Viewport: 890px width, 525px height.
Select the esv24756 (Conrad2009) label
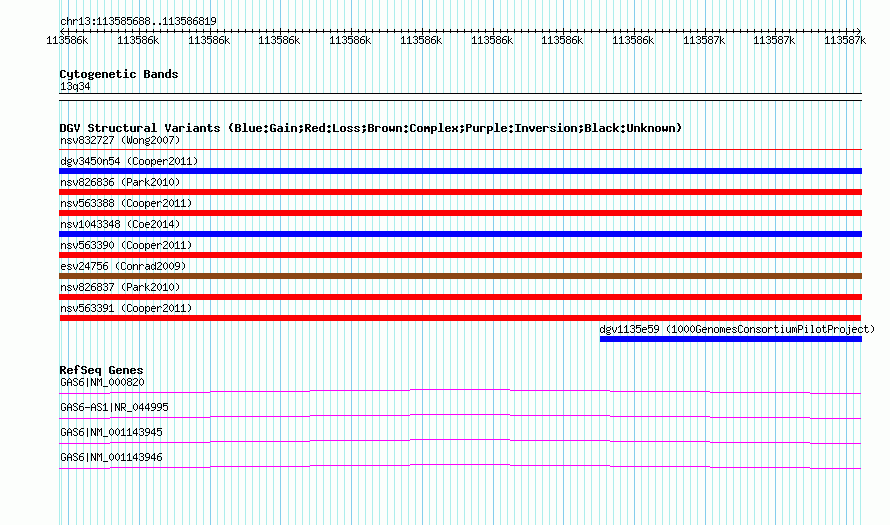[123, 266]
